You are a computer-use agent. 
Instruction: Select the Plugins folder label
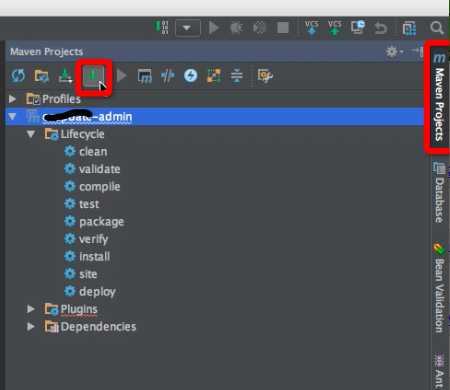79,309
